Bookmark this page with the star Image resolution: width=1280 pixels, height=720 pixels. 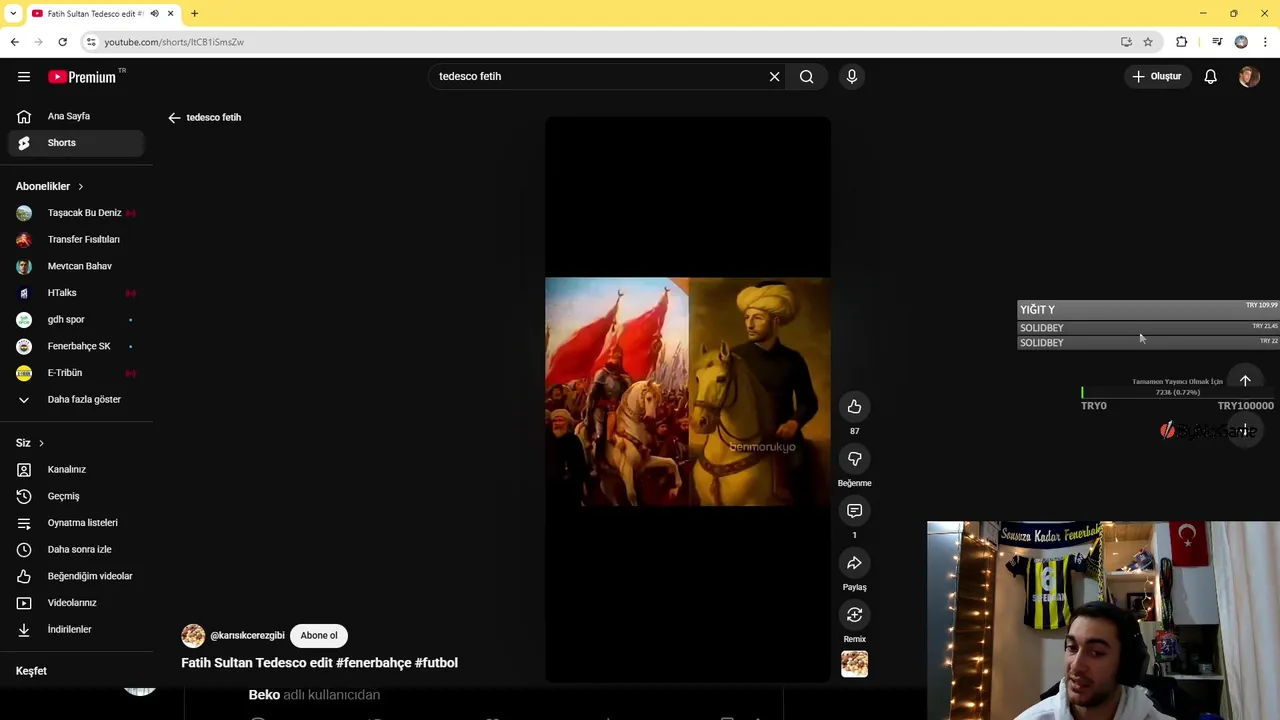click(1148, 42)
